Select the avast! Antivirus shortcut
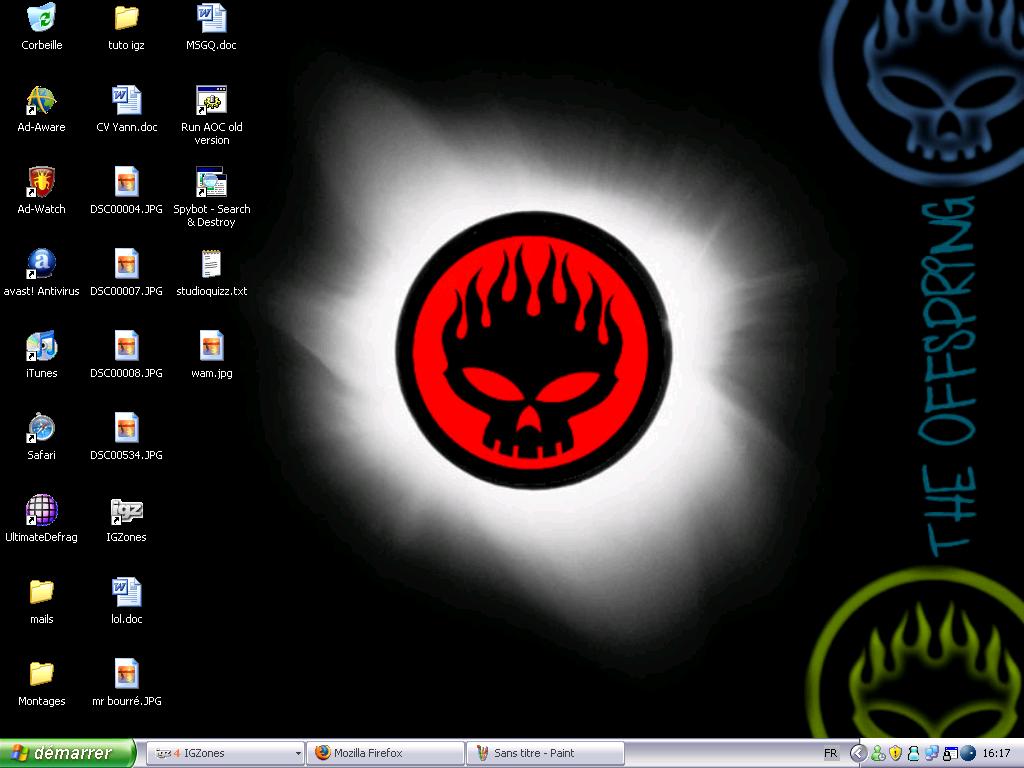 [41, 272]
